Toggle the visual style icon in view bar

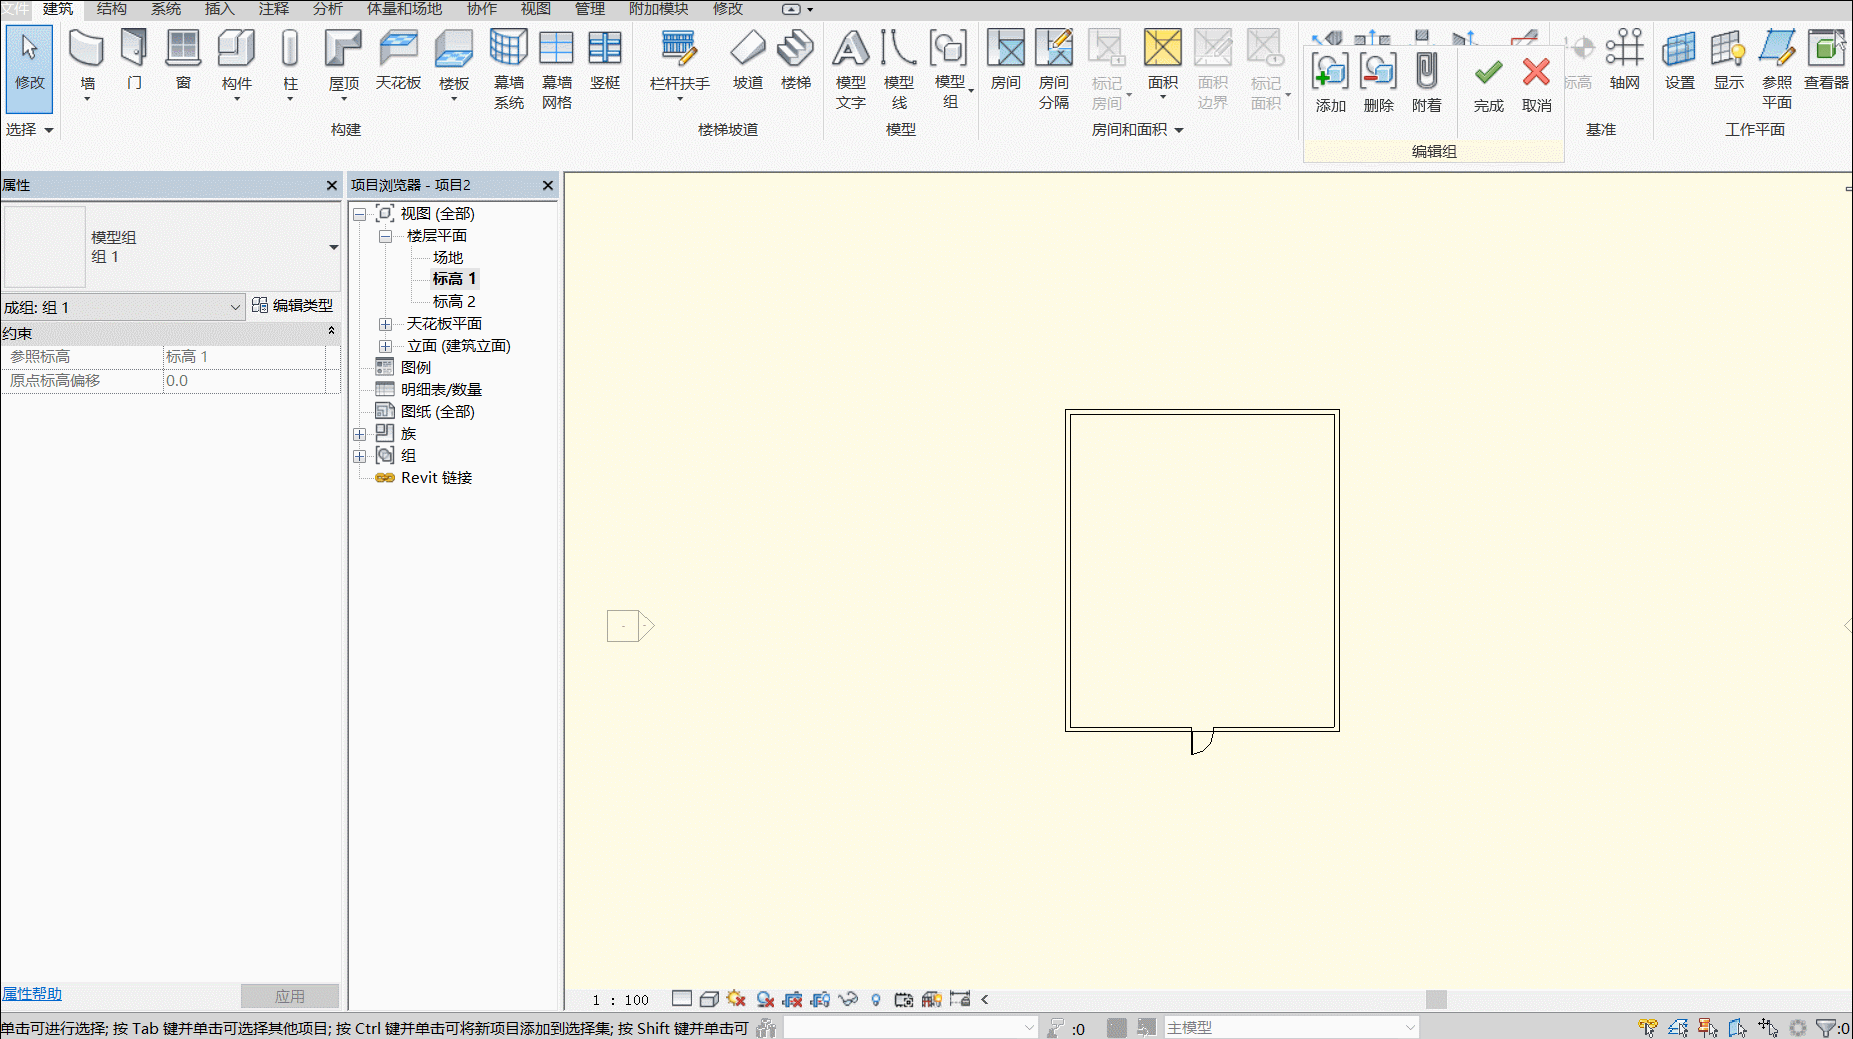[709, 999]
